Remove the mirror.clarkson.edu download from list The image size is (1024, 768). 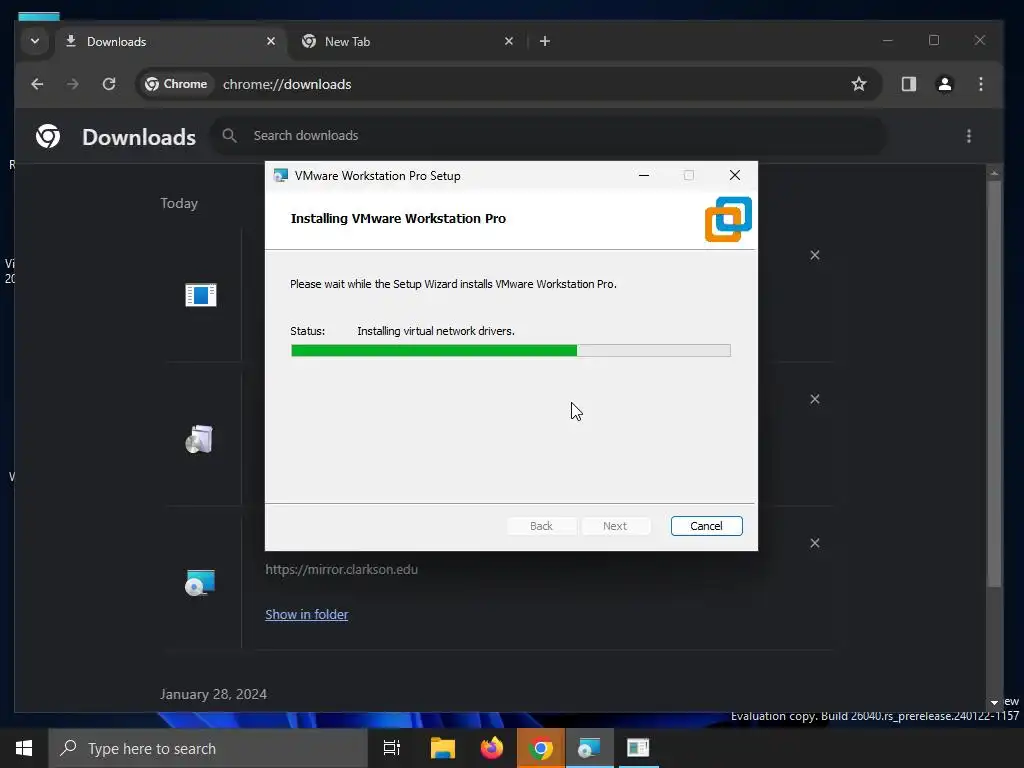click(x=814, y=543)
